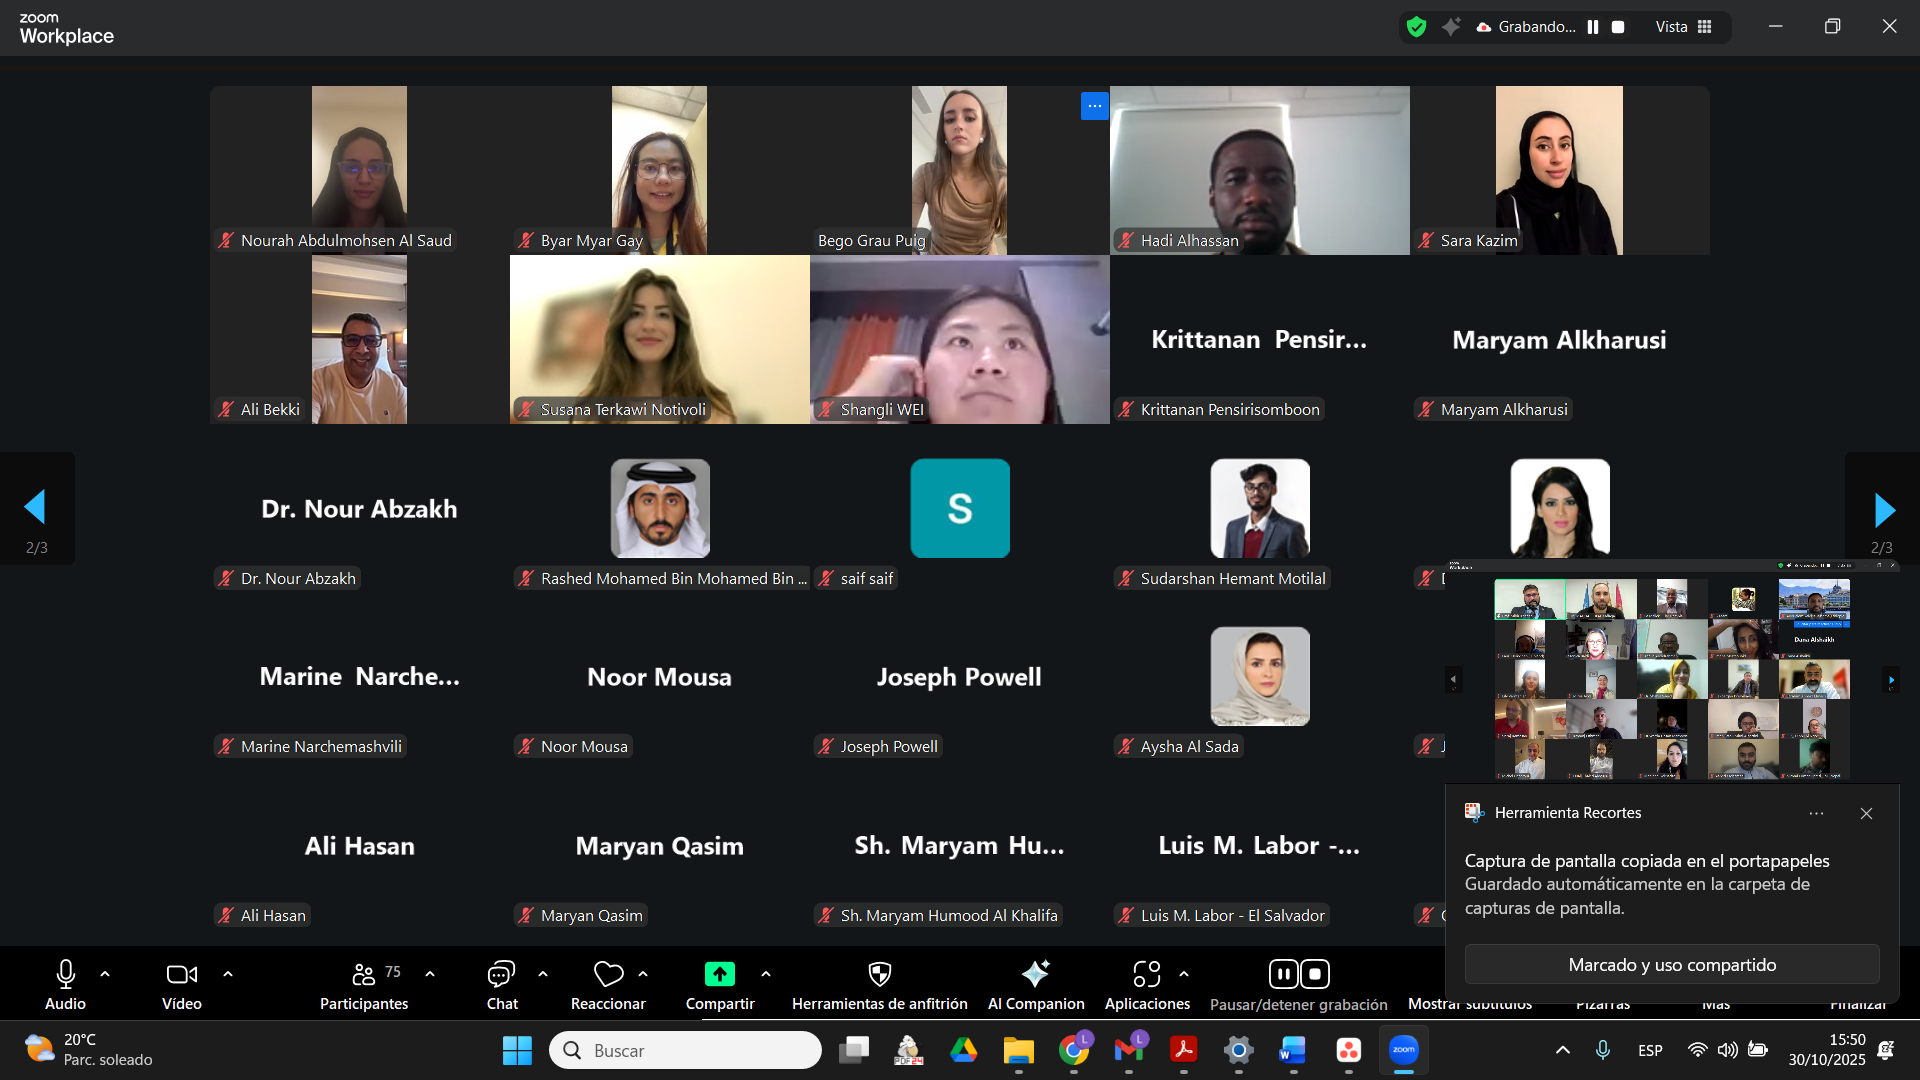This screenshot has height=1080, width=1920.
Task: Expand audio options arrow
Action: [x=105, y=973]
